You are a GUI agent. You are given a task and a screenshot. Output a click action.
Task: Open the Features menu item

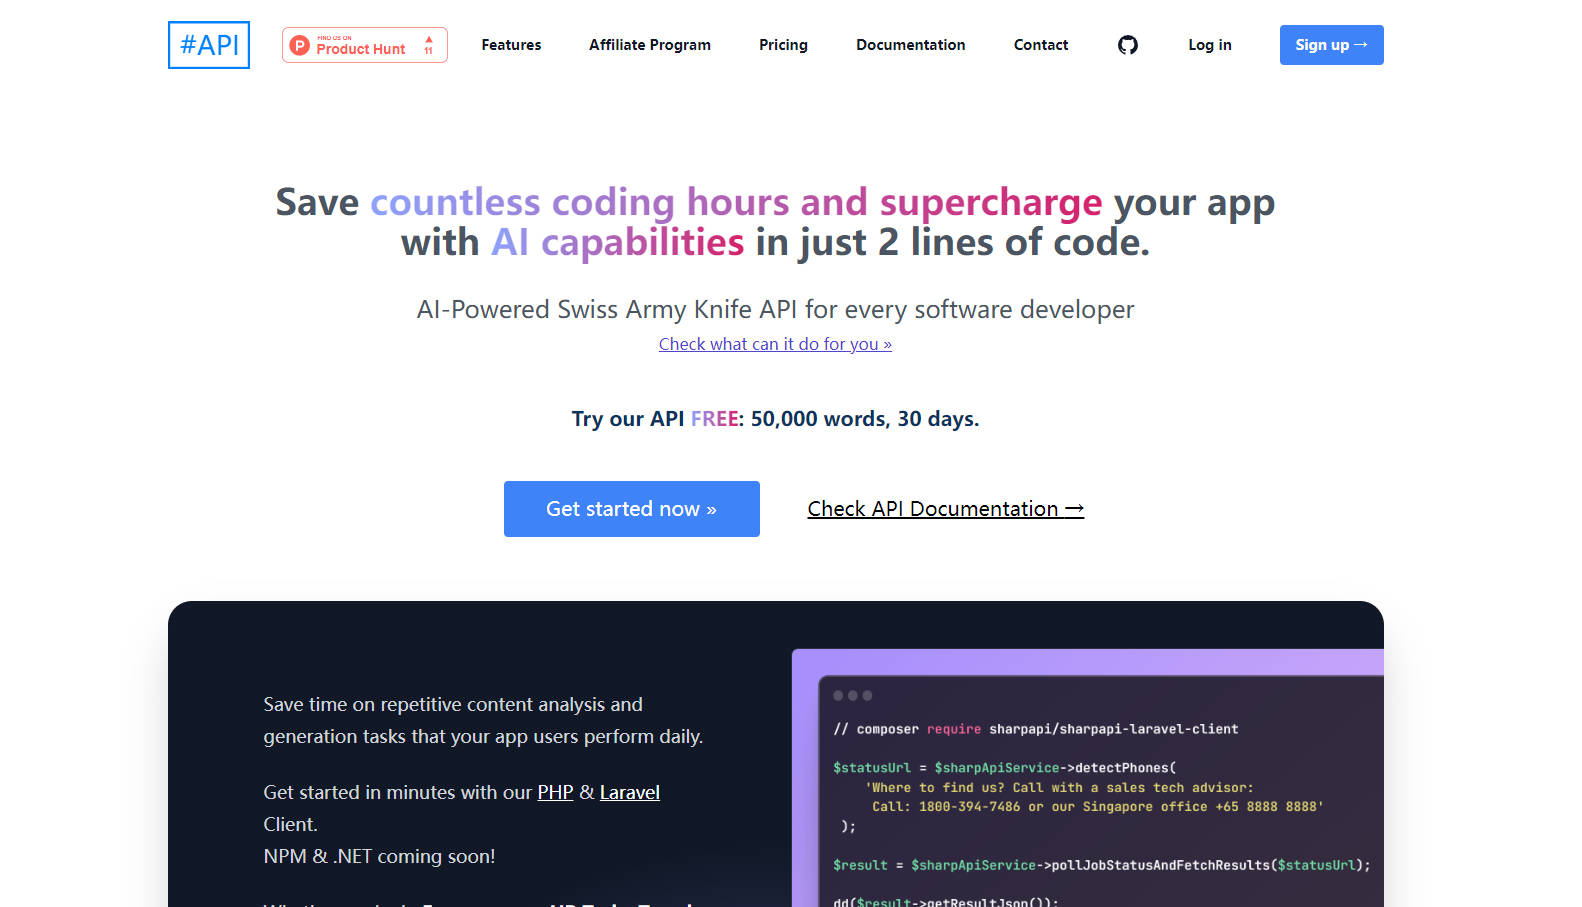coord(511,45)
